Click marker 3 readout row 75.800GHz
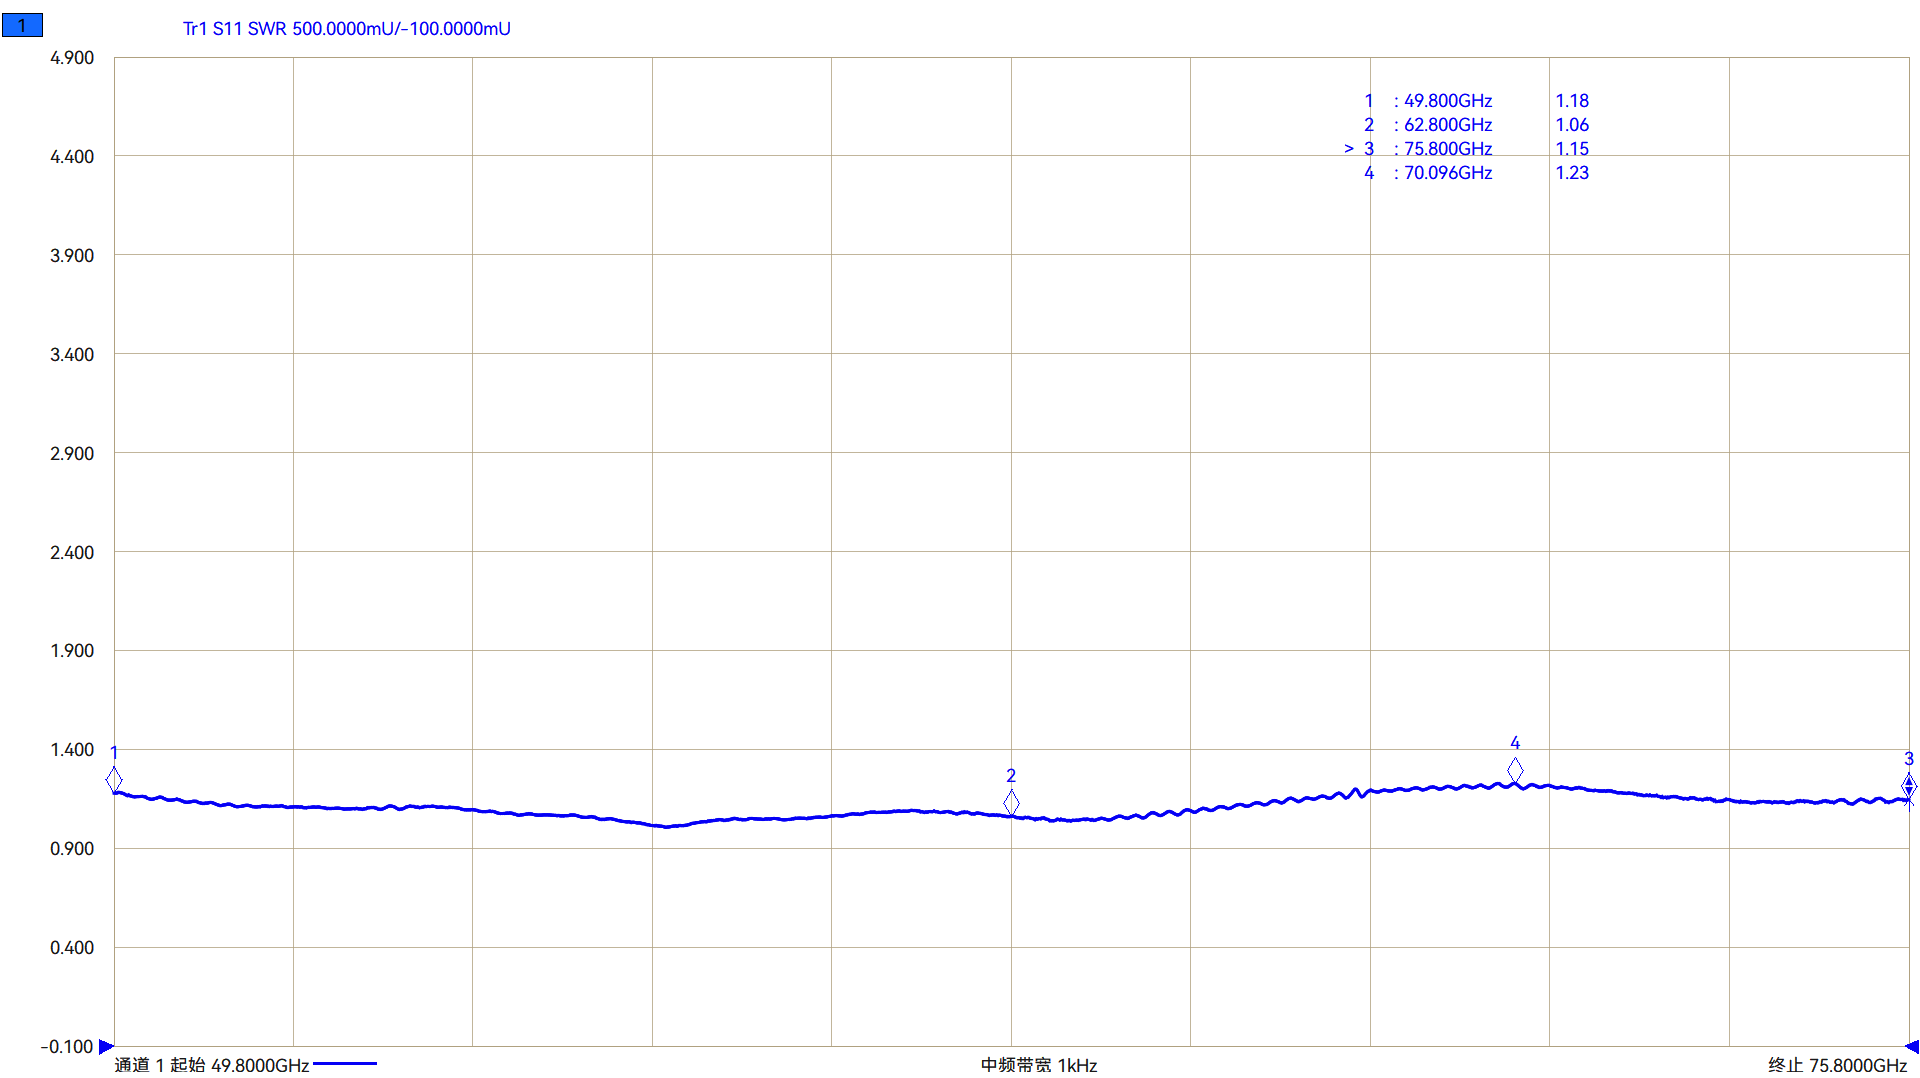The image size is (1920, 1078). (x=1446, y=149)
